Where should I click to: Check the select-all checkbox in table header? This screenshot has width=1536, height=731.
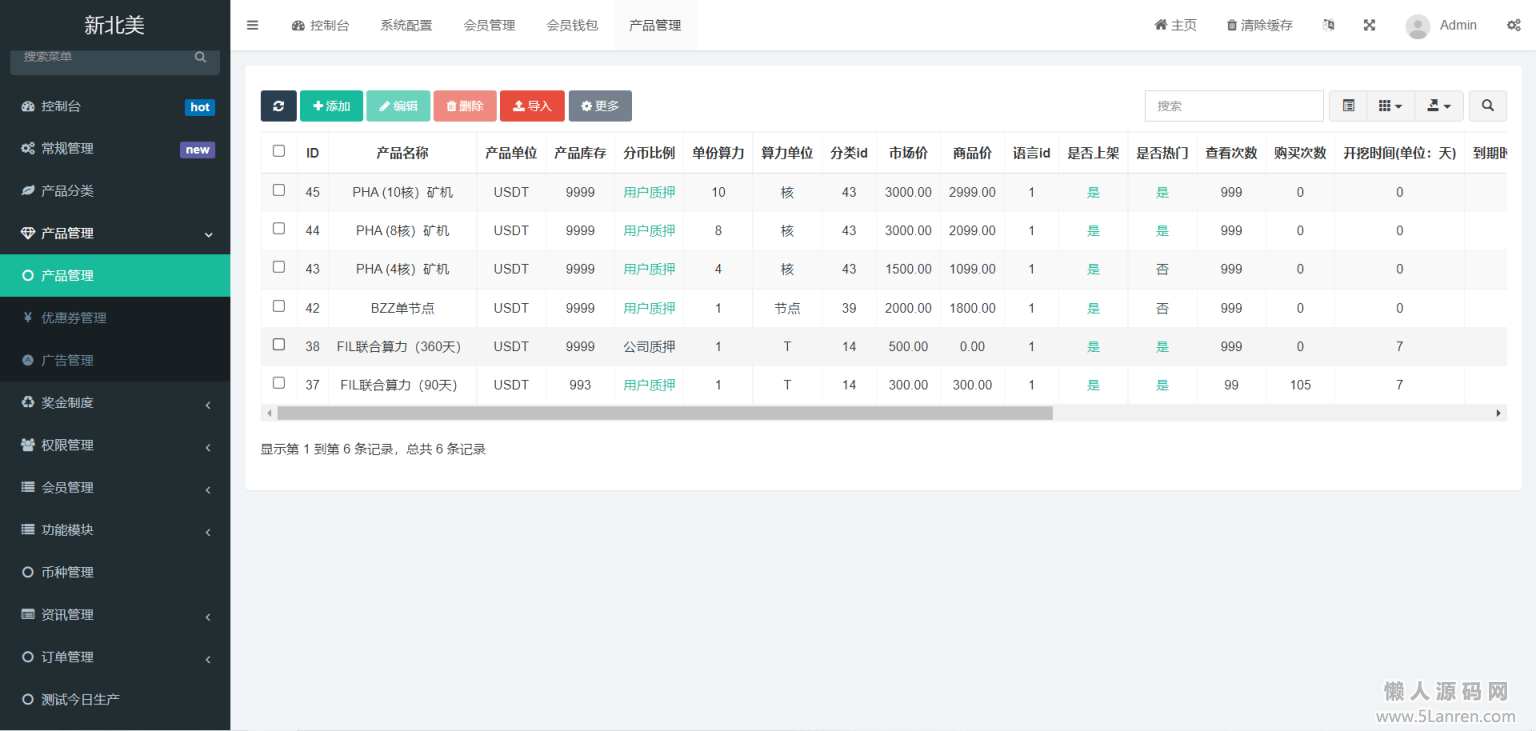click(x=279, y=151)
